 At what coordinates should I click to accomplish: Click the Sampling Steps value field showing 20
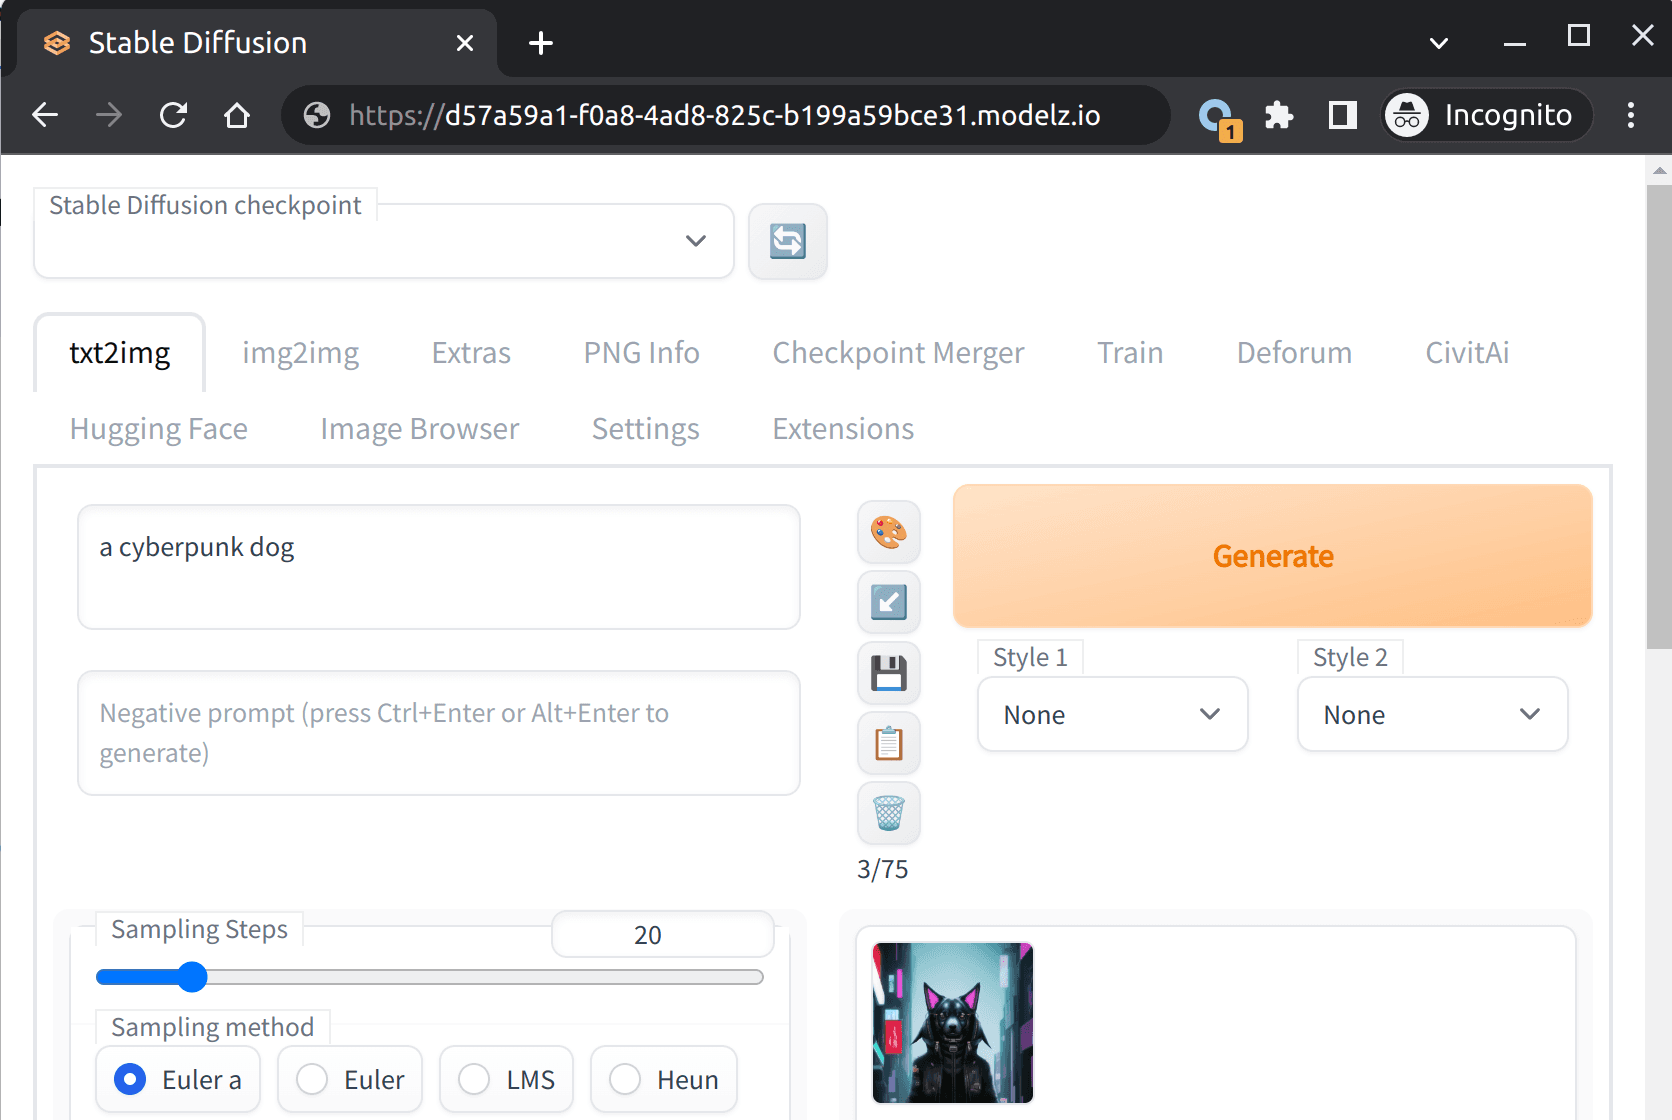[663, 934]
